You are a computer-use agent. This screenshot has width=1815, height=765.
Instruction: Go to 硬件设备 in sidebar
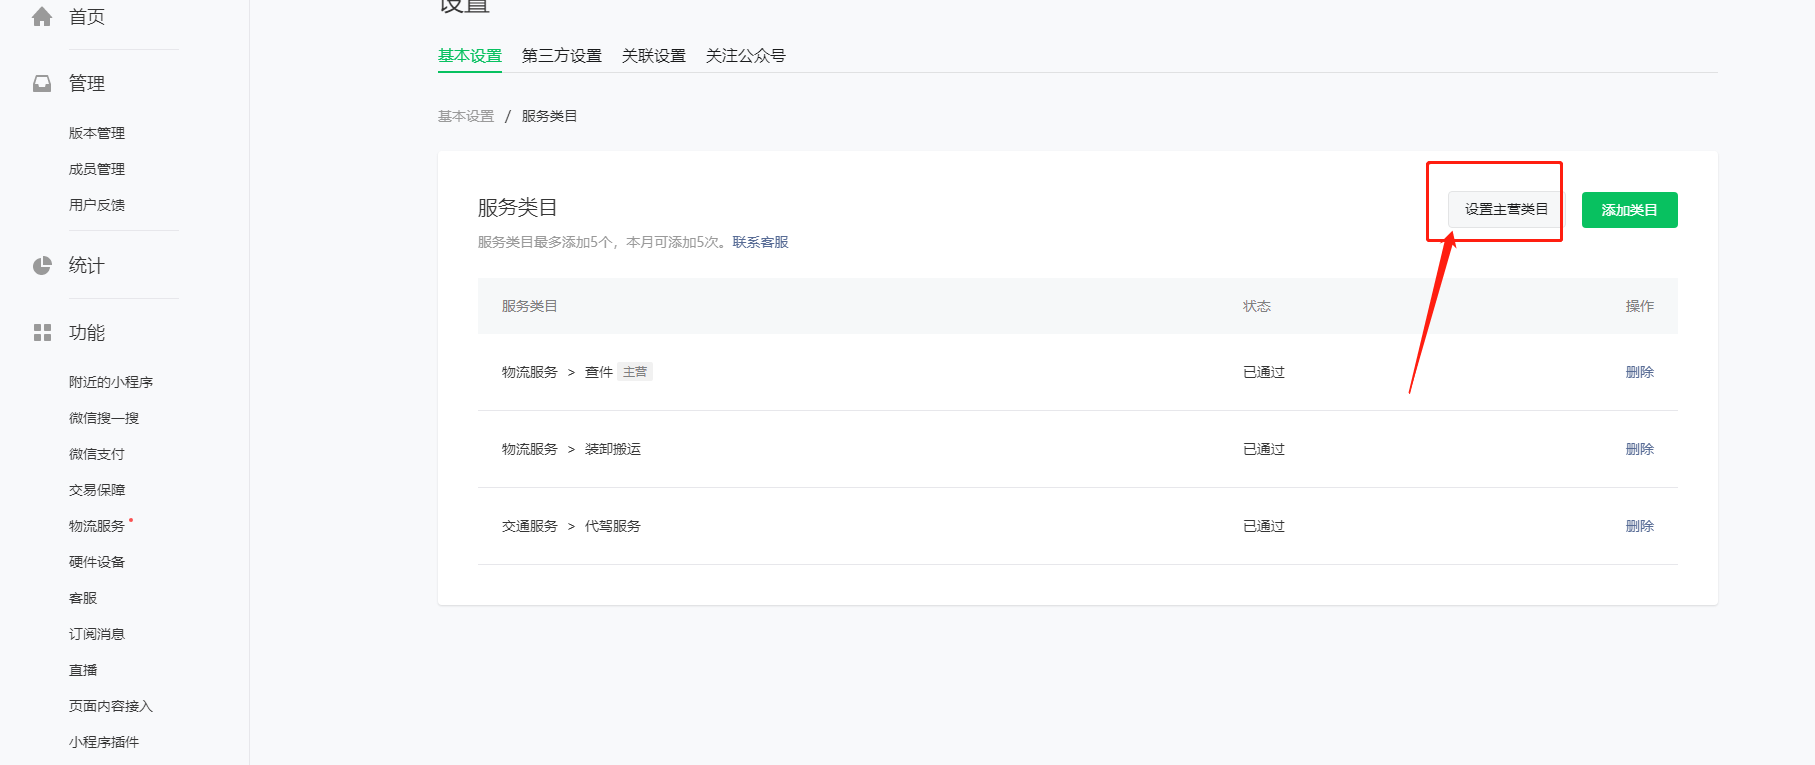pyautogui.click(x=97, y=562)
